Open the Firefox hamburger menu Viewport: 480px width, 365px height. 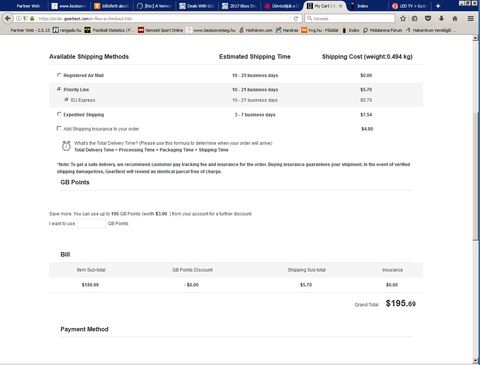[x=471, y=19]
